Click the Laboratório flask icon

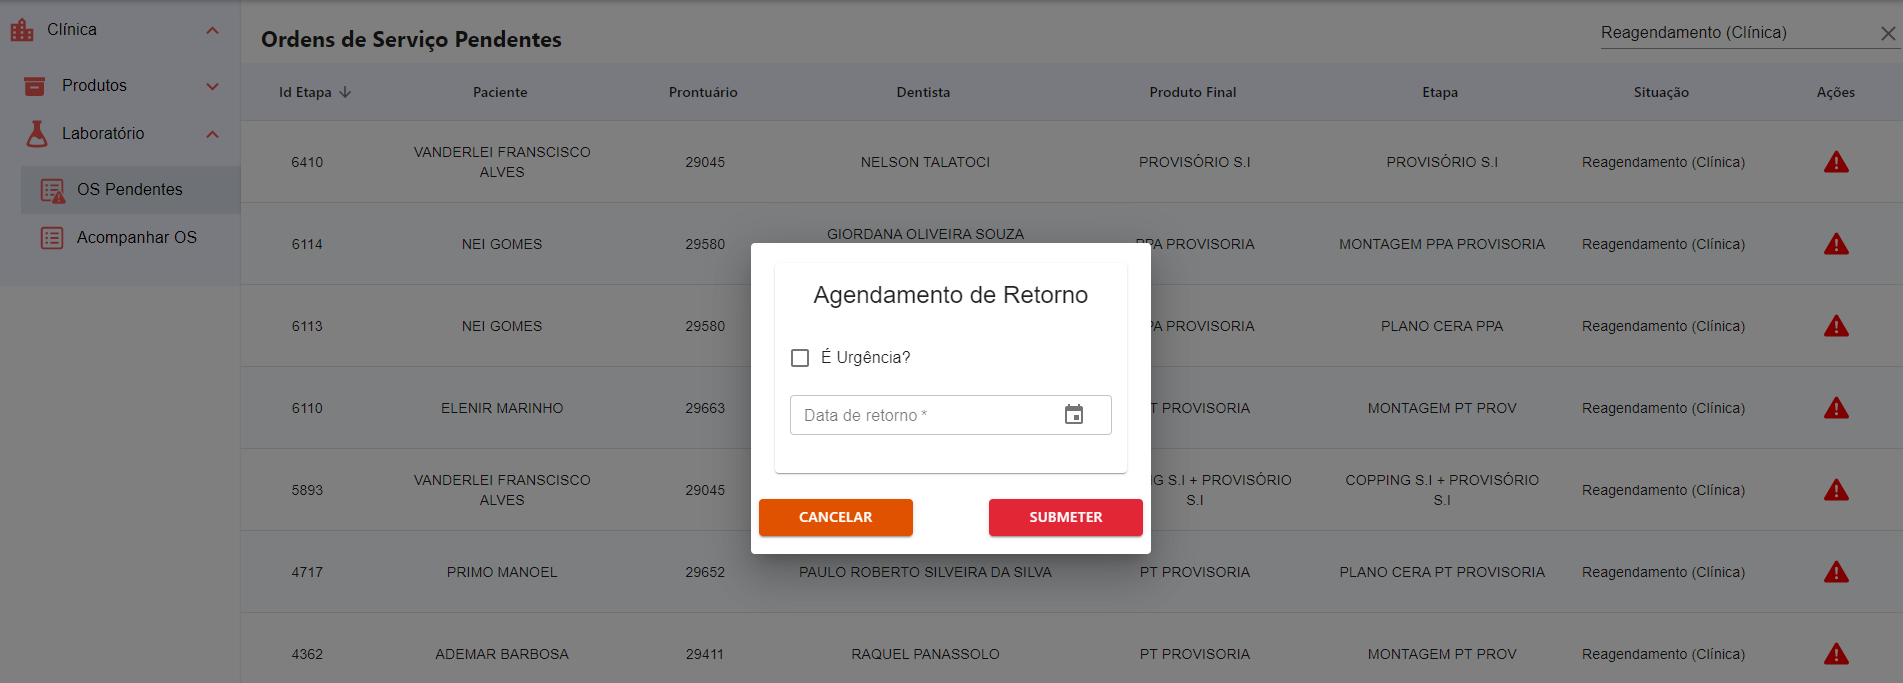[34, 133]
